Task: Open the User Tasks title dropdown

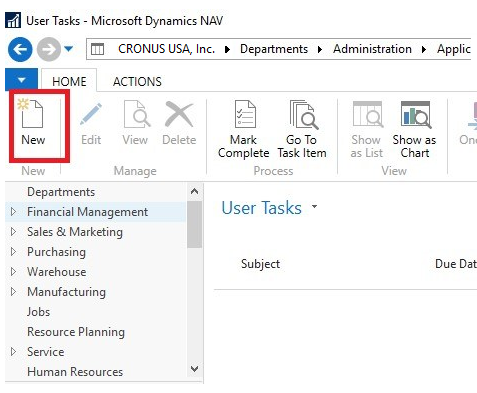Action: pos(314,206)
